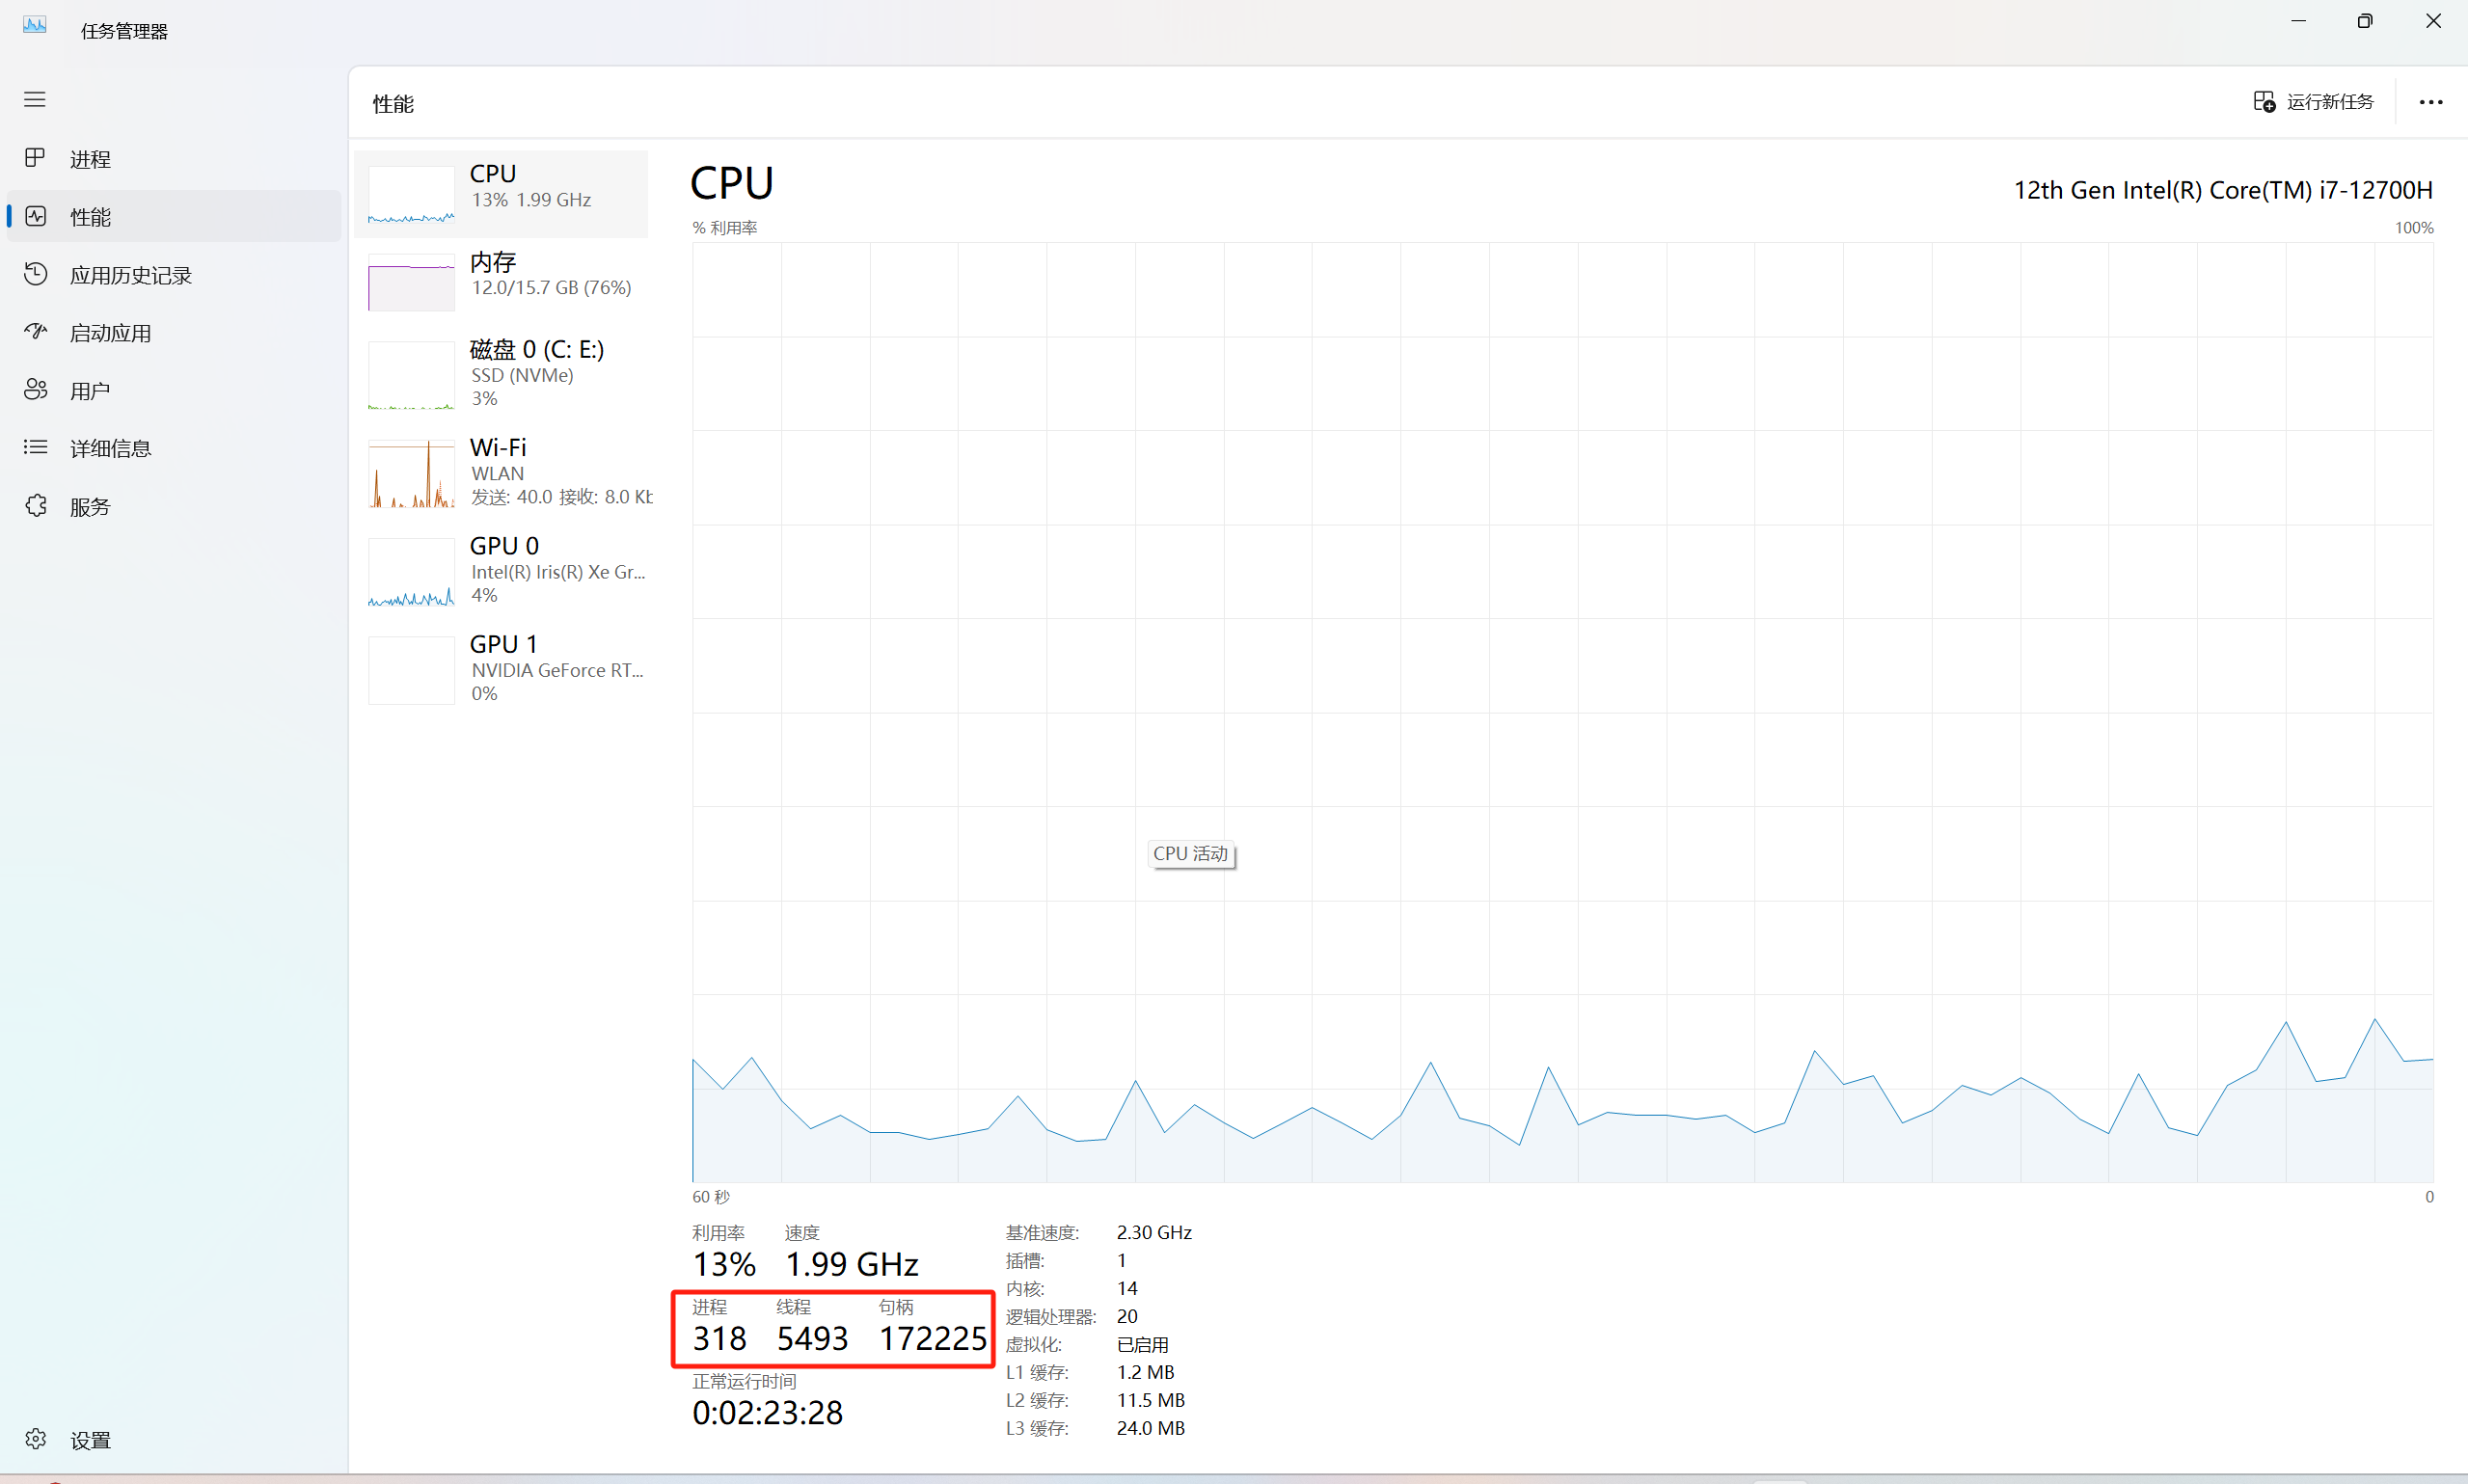
Task: Open the 设置 settings gear
Action: click(x=35, y=1439)
